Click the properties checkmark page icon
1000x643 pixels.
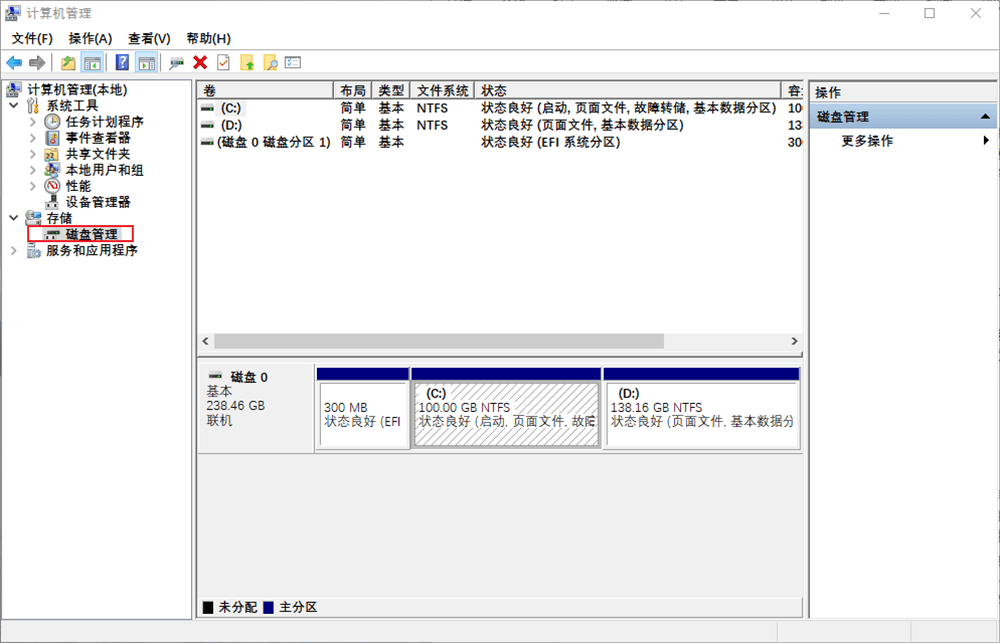coord(223,63)
